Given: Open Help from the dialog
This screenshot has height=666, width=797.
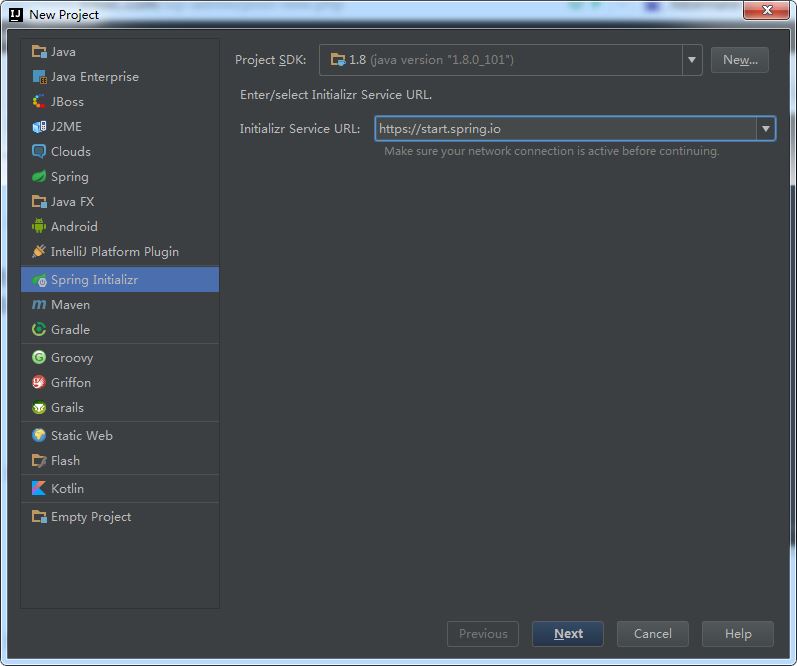Looking at the screenshot, I should click(738, 633).
